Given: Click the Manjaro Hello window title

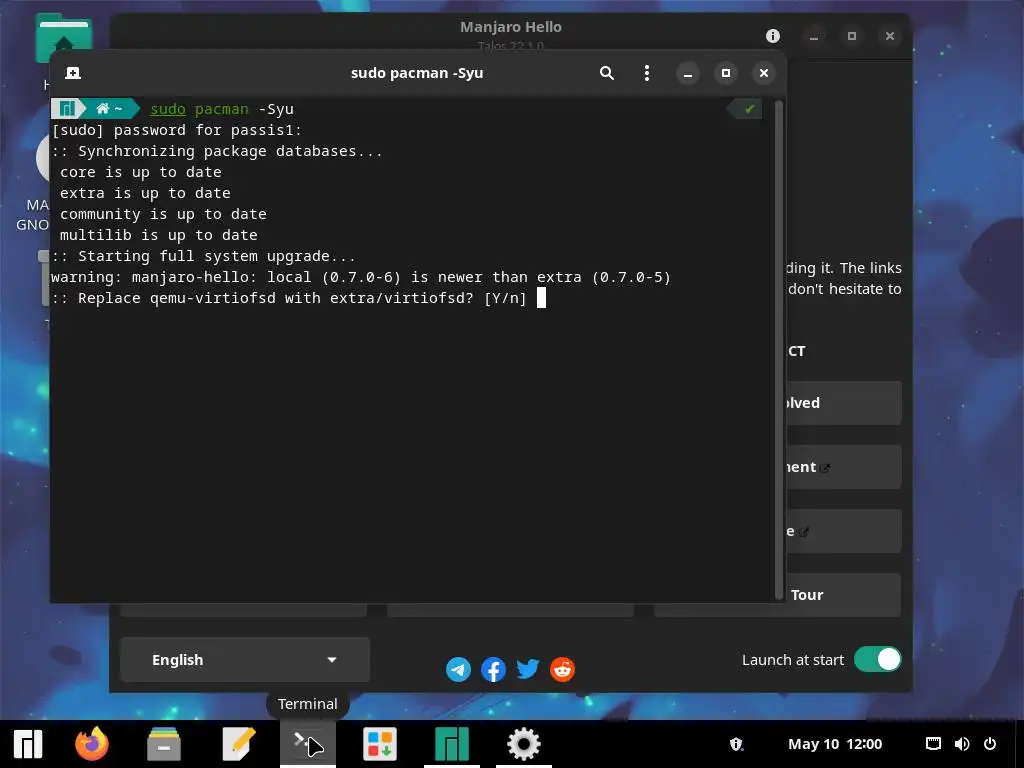Looking at the screenshot, I should pos(511,27).
